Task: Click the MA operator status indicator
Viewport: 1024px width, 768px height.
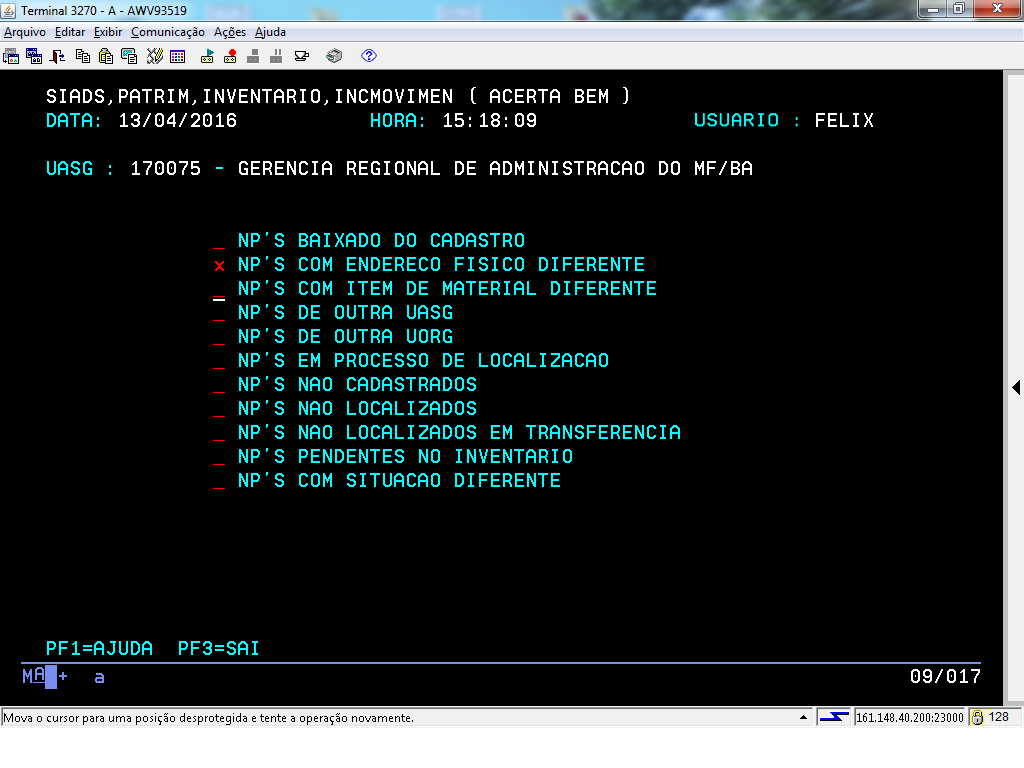Action: click(x=34, y=676)
